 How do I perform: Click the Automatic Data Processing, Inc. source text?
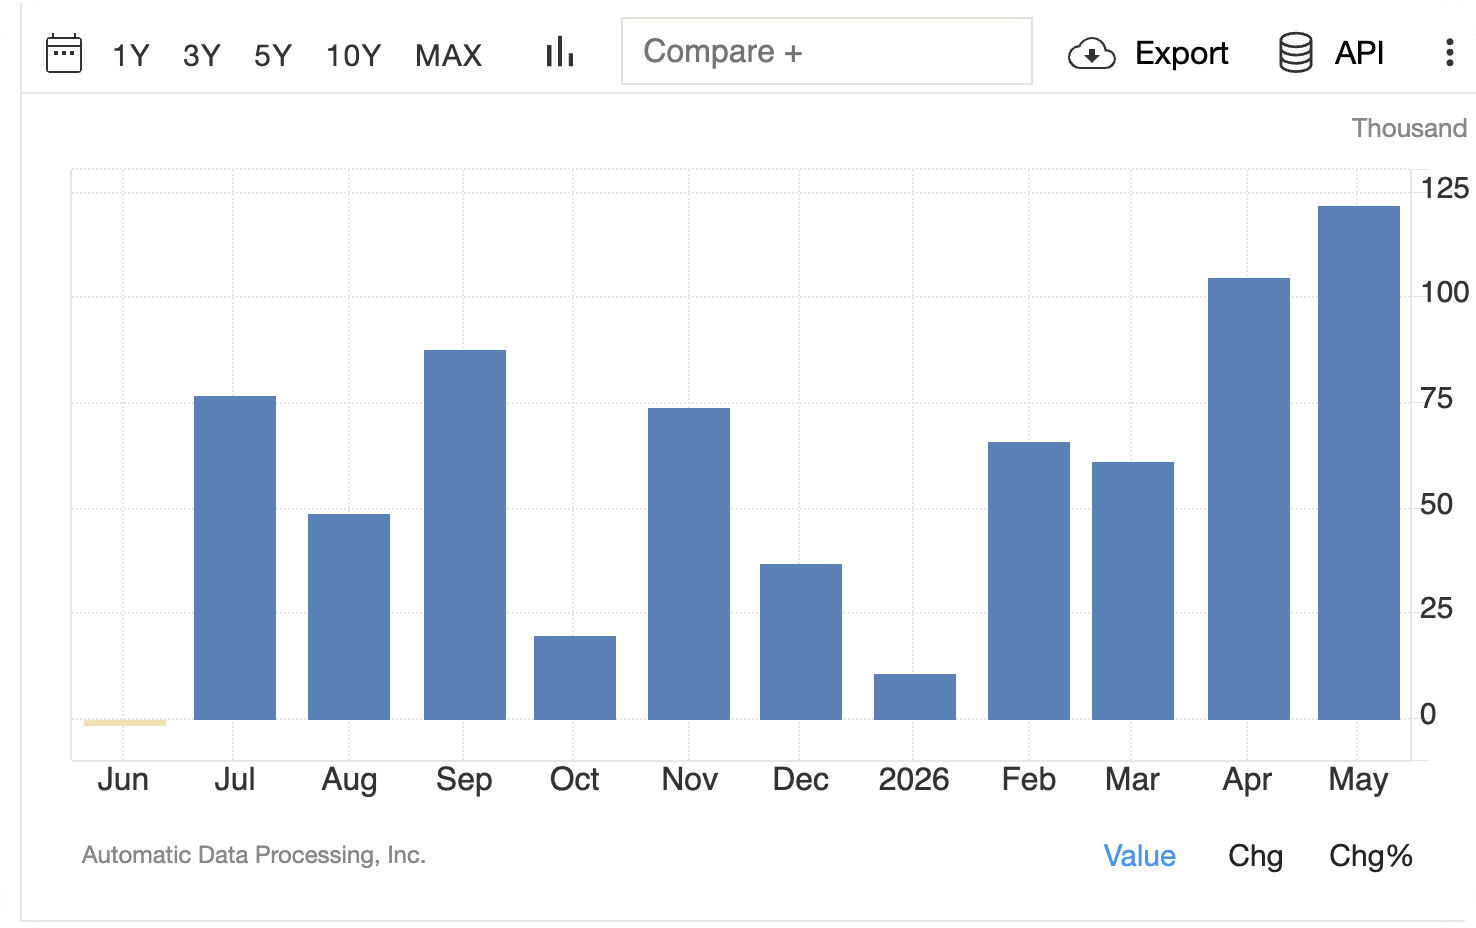coord(254,855)
